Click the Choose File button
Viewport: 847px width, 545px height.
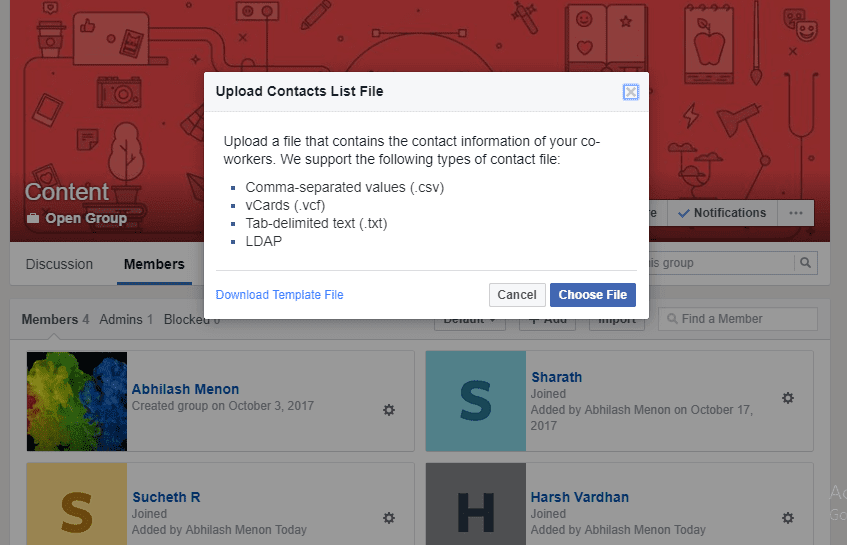pyautogui.click(x=593, y=295)
